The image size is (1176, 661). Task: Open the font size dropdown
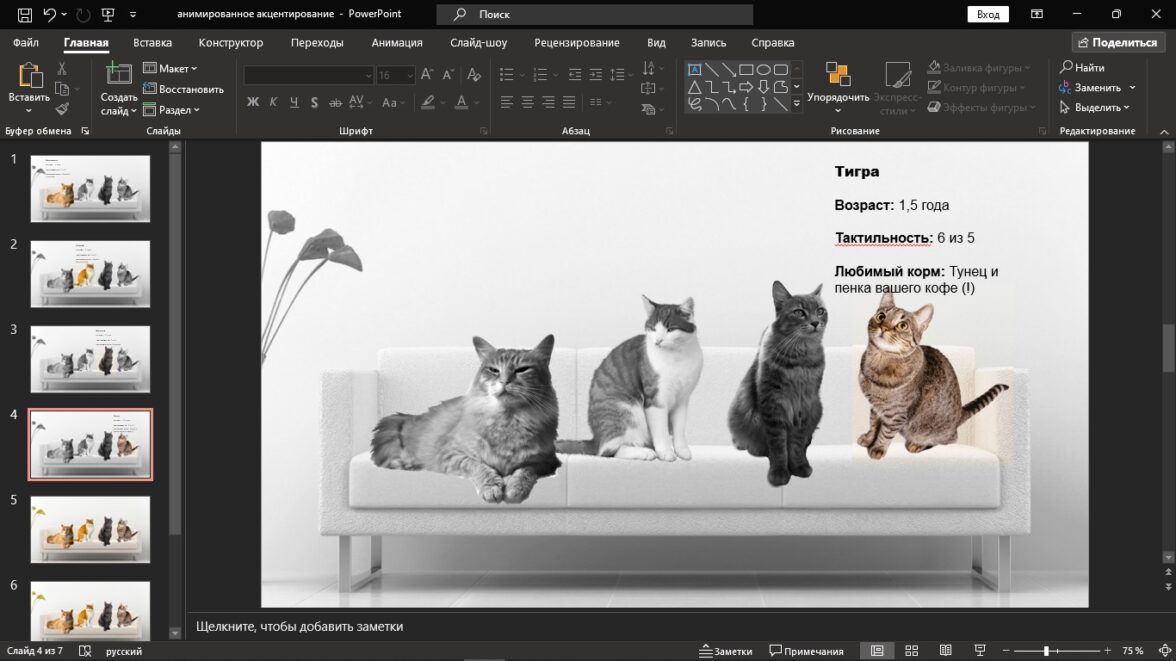point(409,75)
